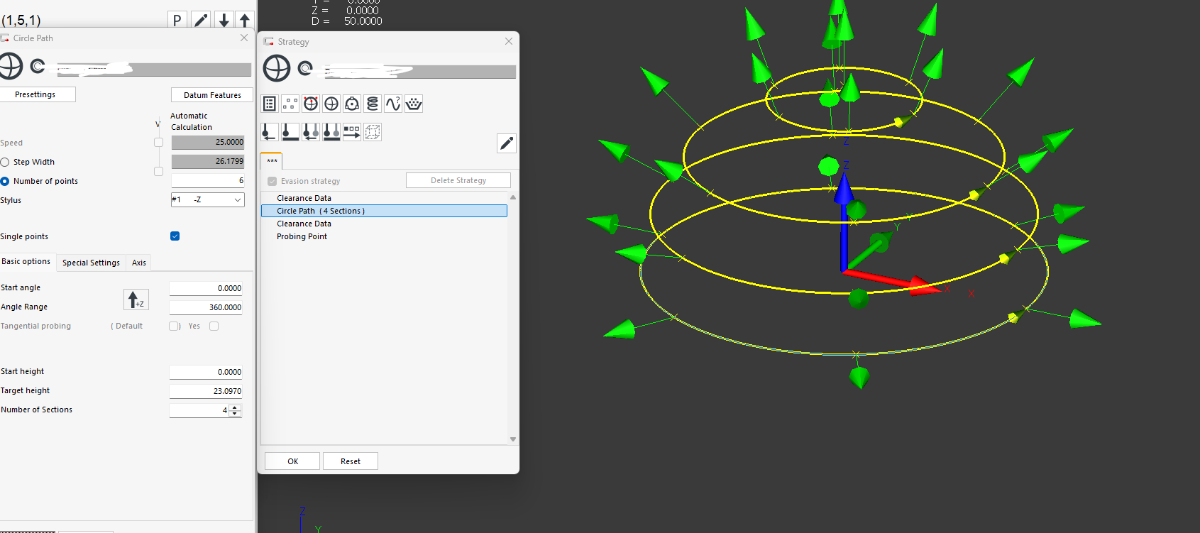Click the coil spring helix path icon
1200x533 pixels.
[372, 104]
